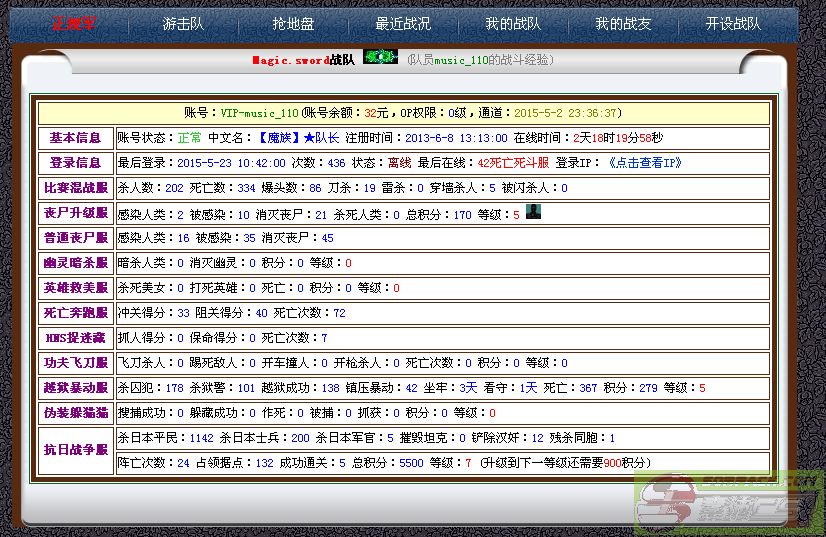Screen dimensions: 826x537
Task: Click the total score value 170
Action: coord(463,215)
